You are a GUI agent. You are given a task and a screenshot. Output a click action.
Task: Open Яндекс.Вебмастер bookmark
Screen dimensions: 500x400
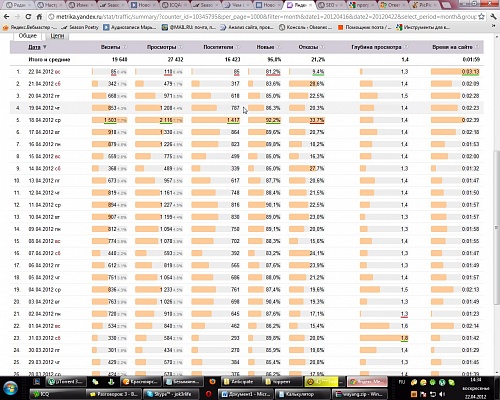(29, 27)
